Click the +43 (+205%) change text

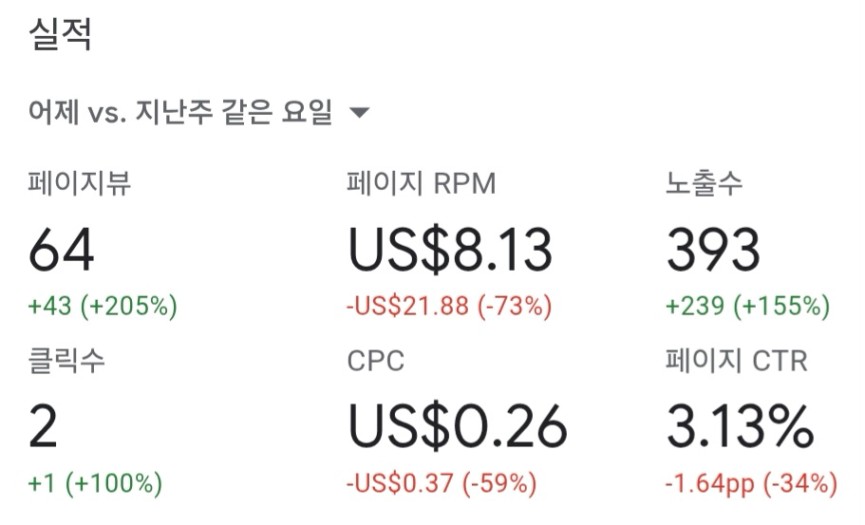click(x=103, y=306)
